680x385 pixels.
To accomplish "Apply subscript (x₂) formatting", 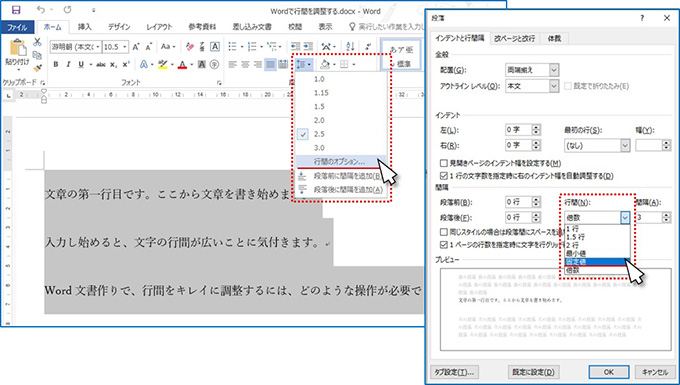I will coord(113,65).
